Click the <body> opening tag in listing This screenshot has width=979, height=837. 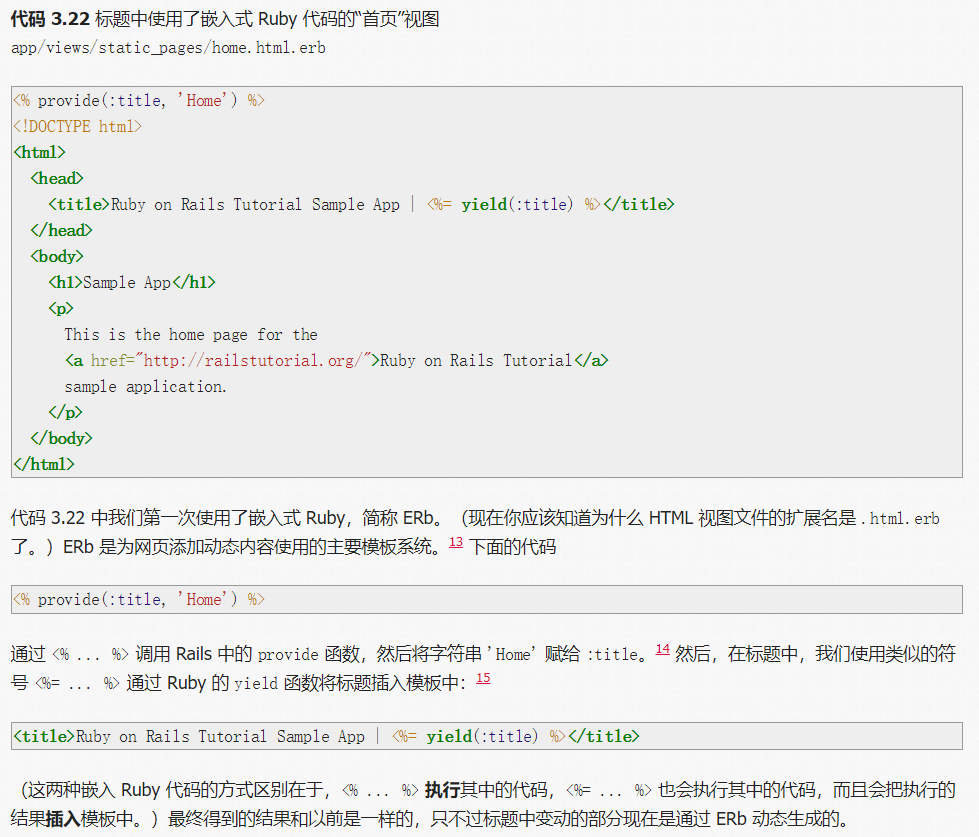click(56, 255)
